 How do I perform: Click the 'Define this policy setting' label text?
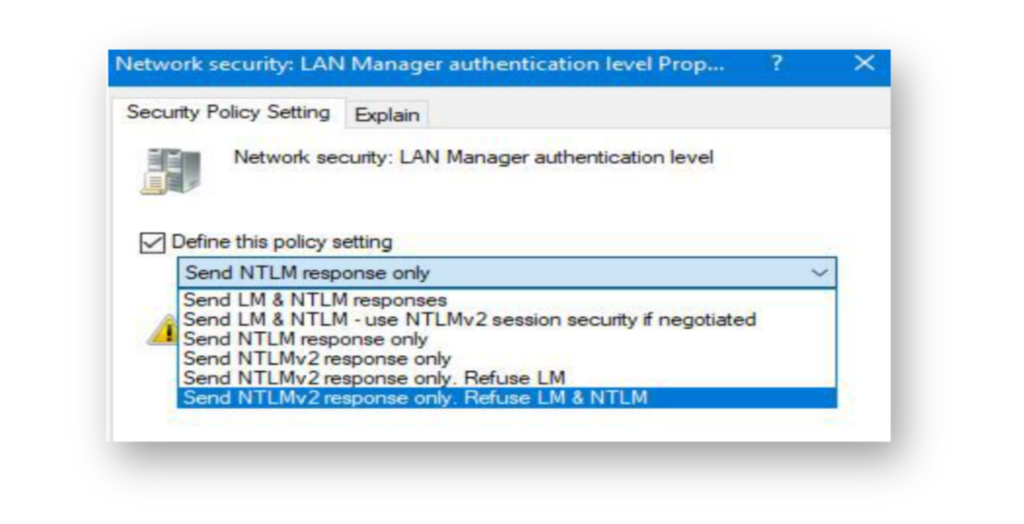point(281,242)
